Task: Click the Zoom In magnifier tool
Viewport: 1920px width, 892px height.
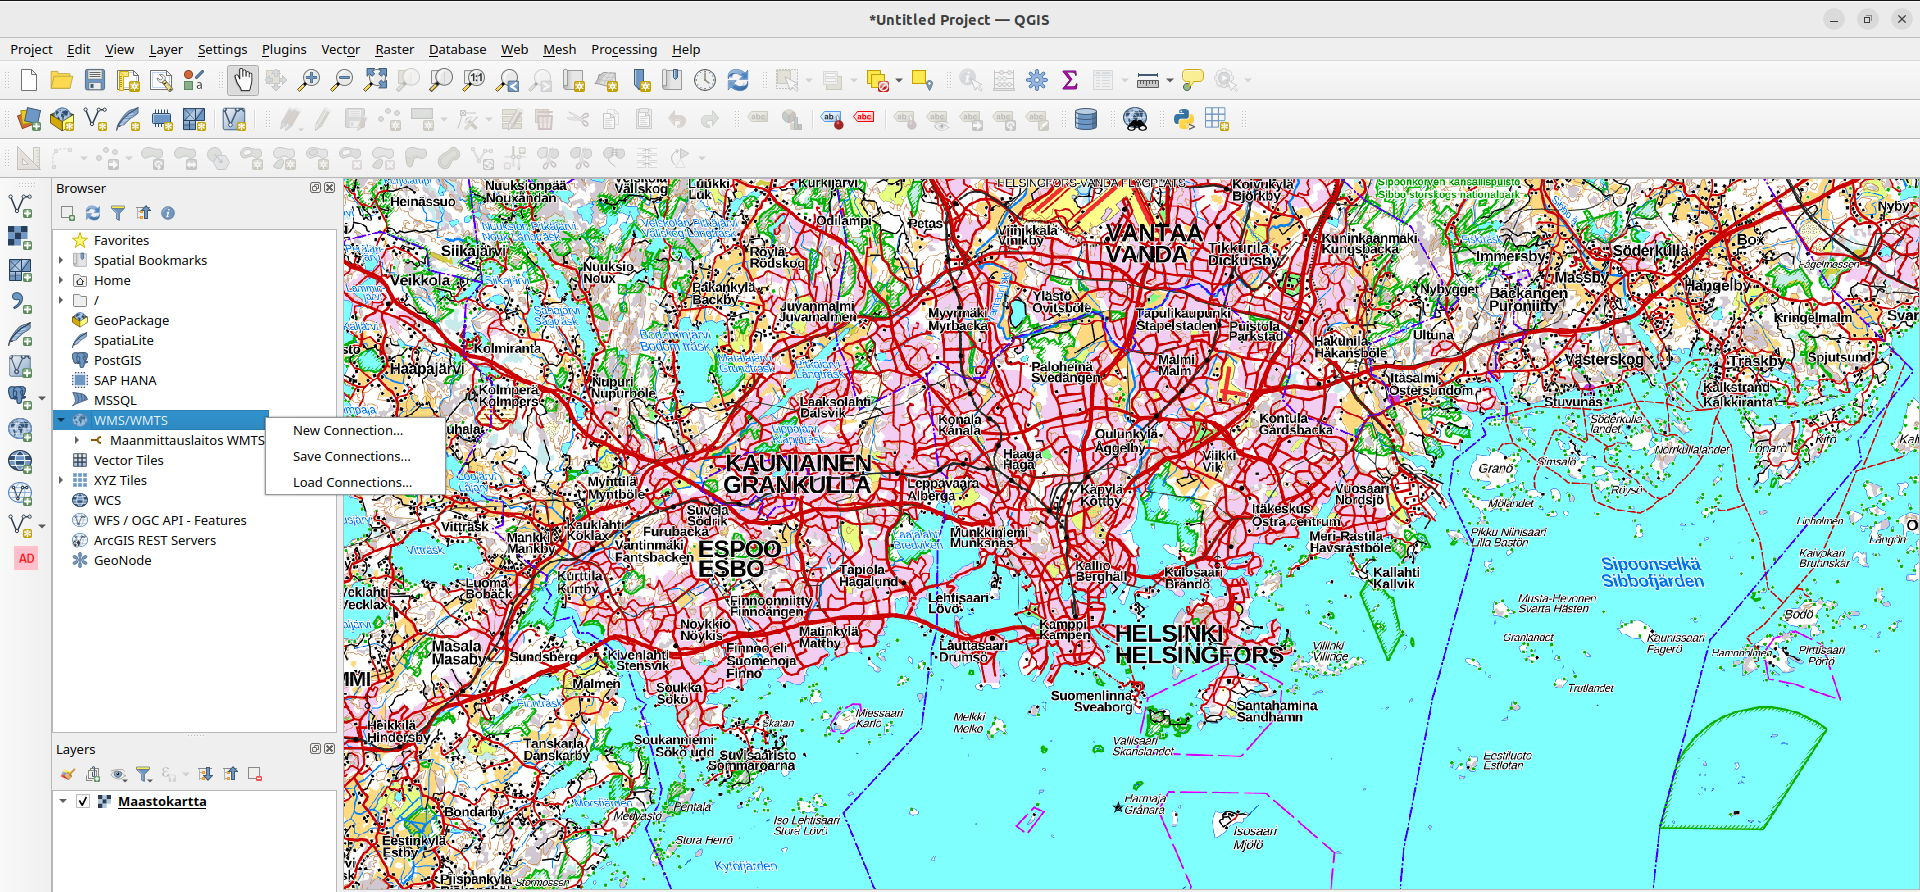Action: tap(309, 80)
